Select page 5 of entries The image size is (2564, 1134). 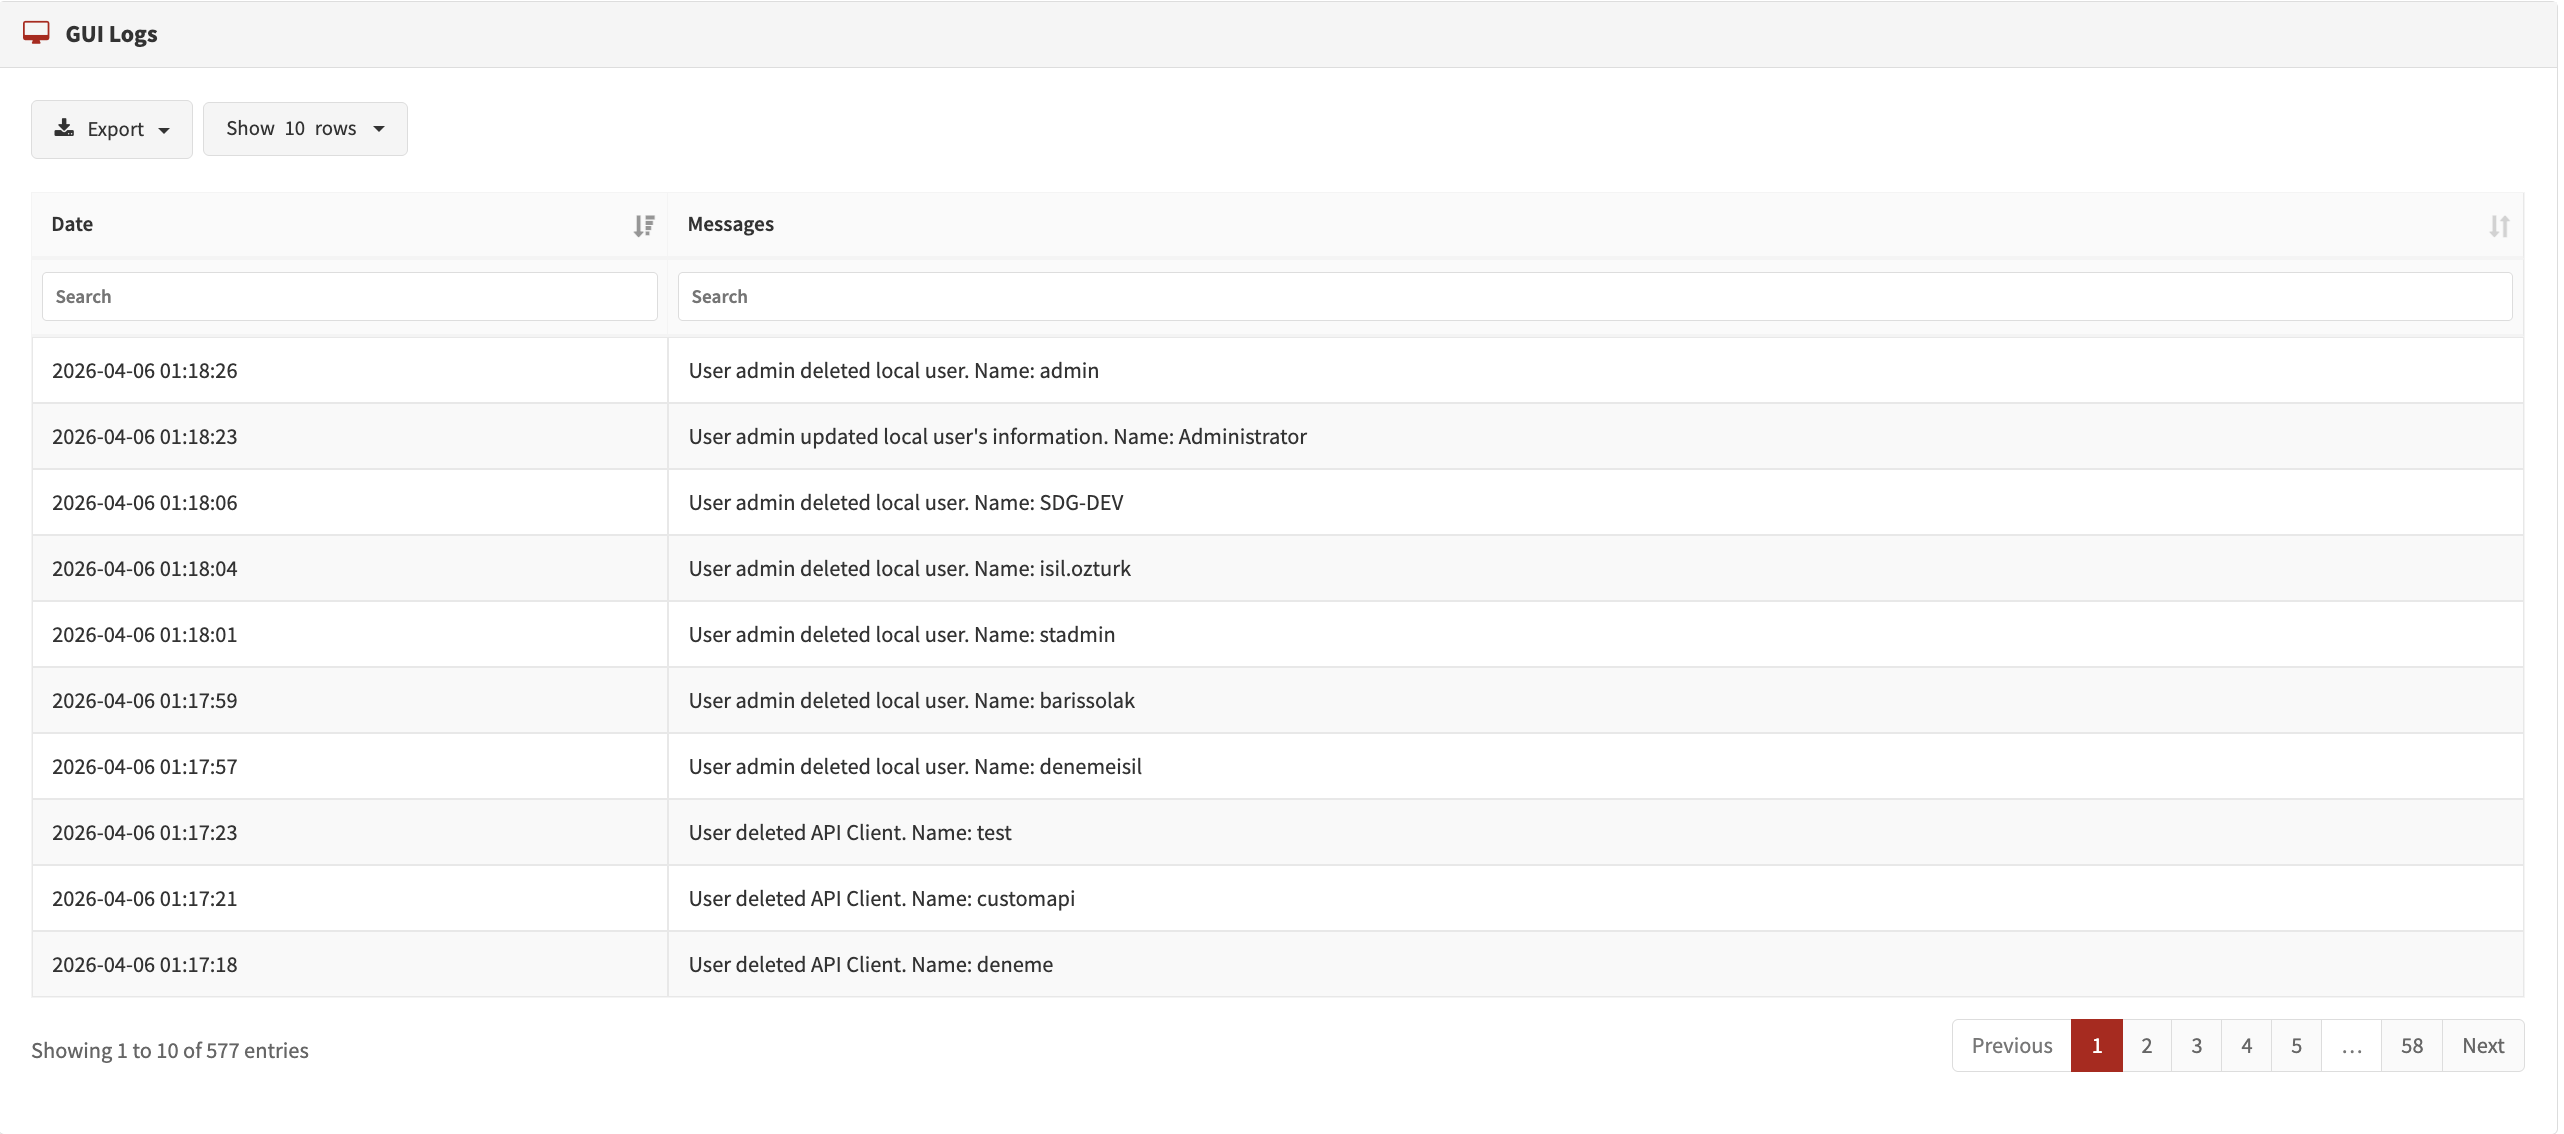[x=2296, y=1046]
